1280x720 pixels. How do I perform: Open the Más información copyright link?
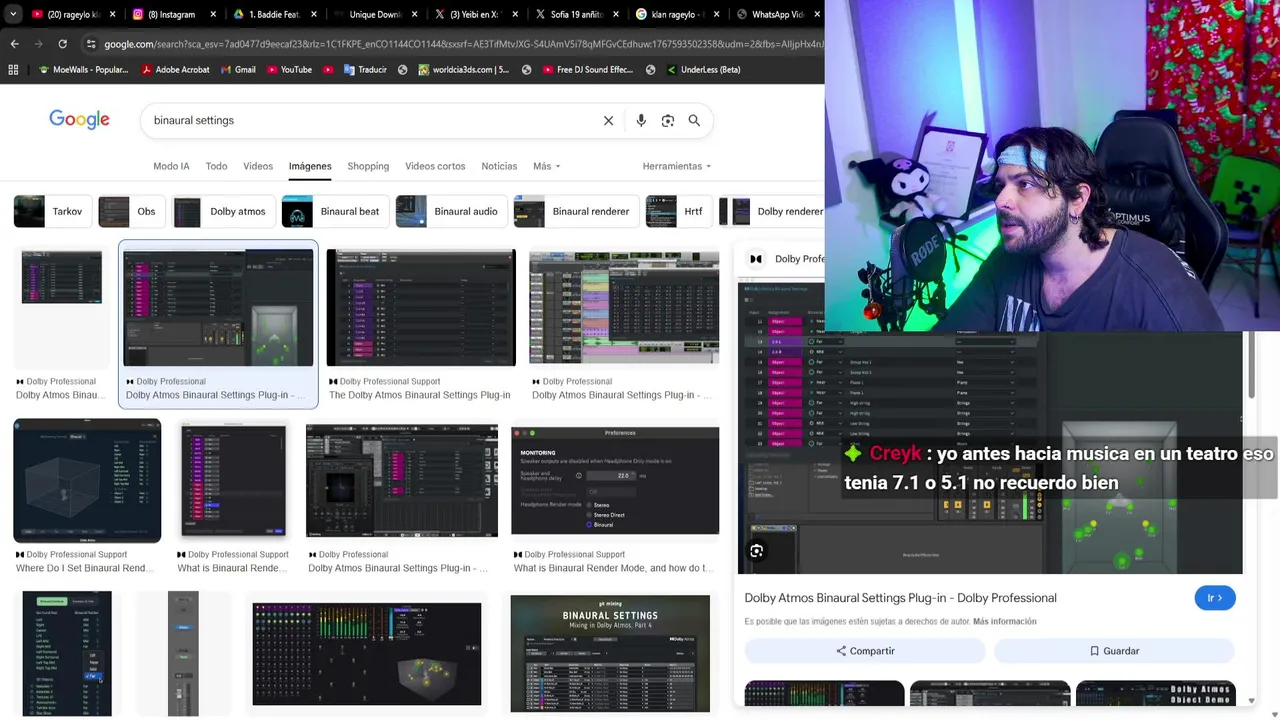point(1004,621)
